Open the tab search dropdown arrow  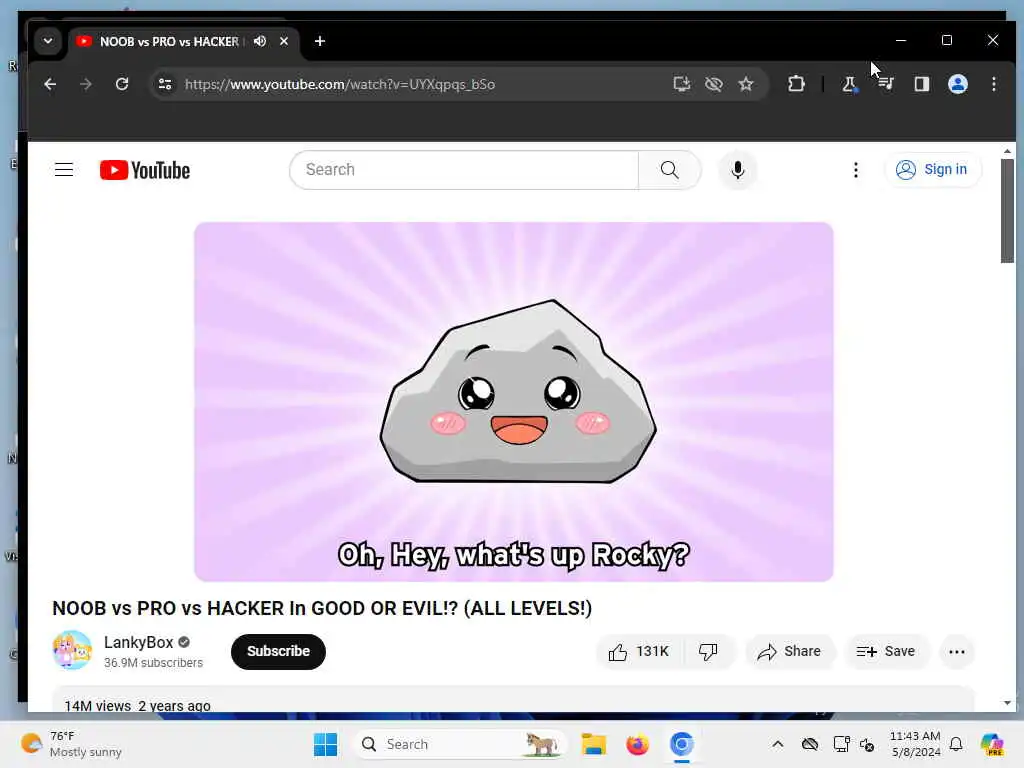48,41
